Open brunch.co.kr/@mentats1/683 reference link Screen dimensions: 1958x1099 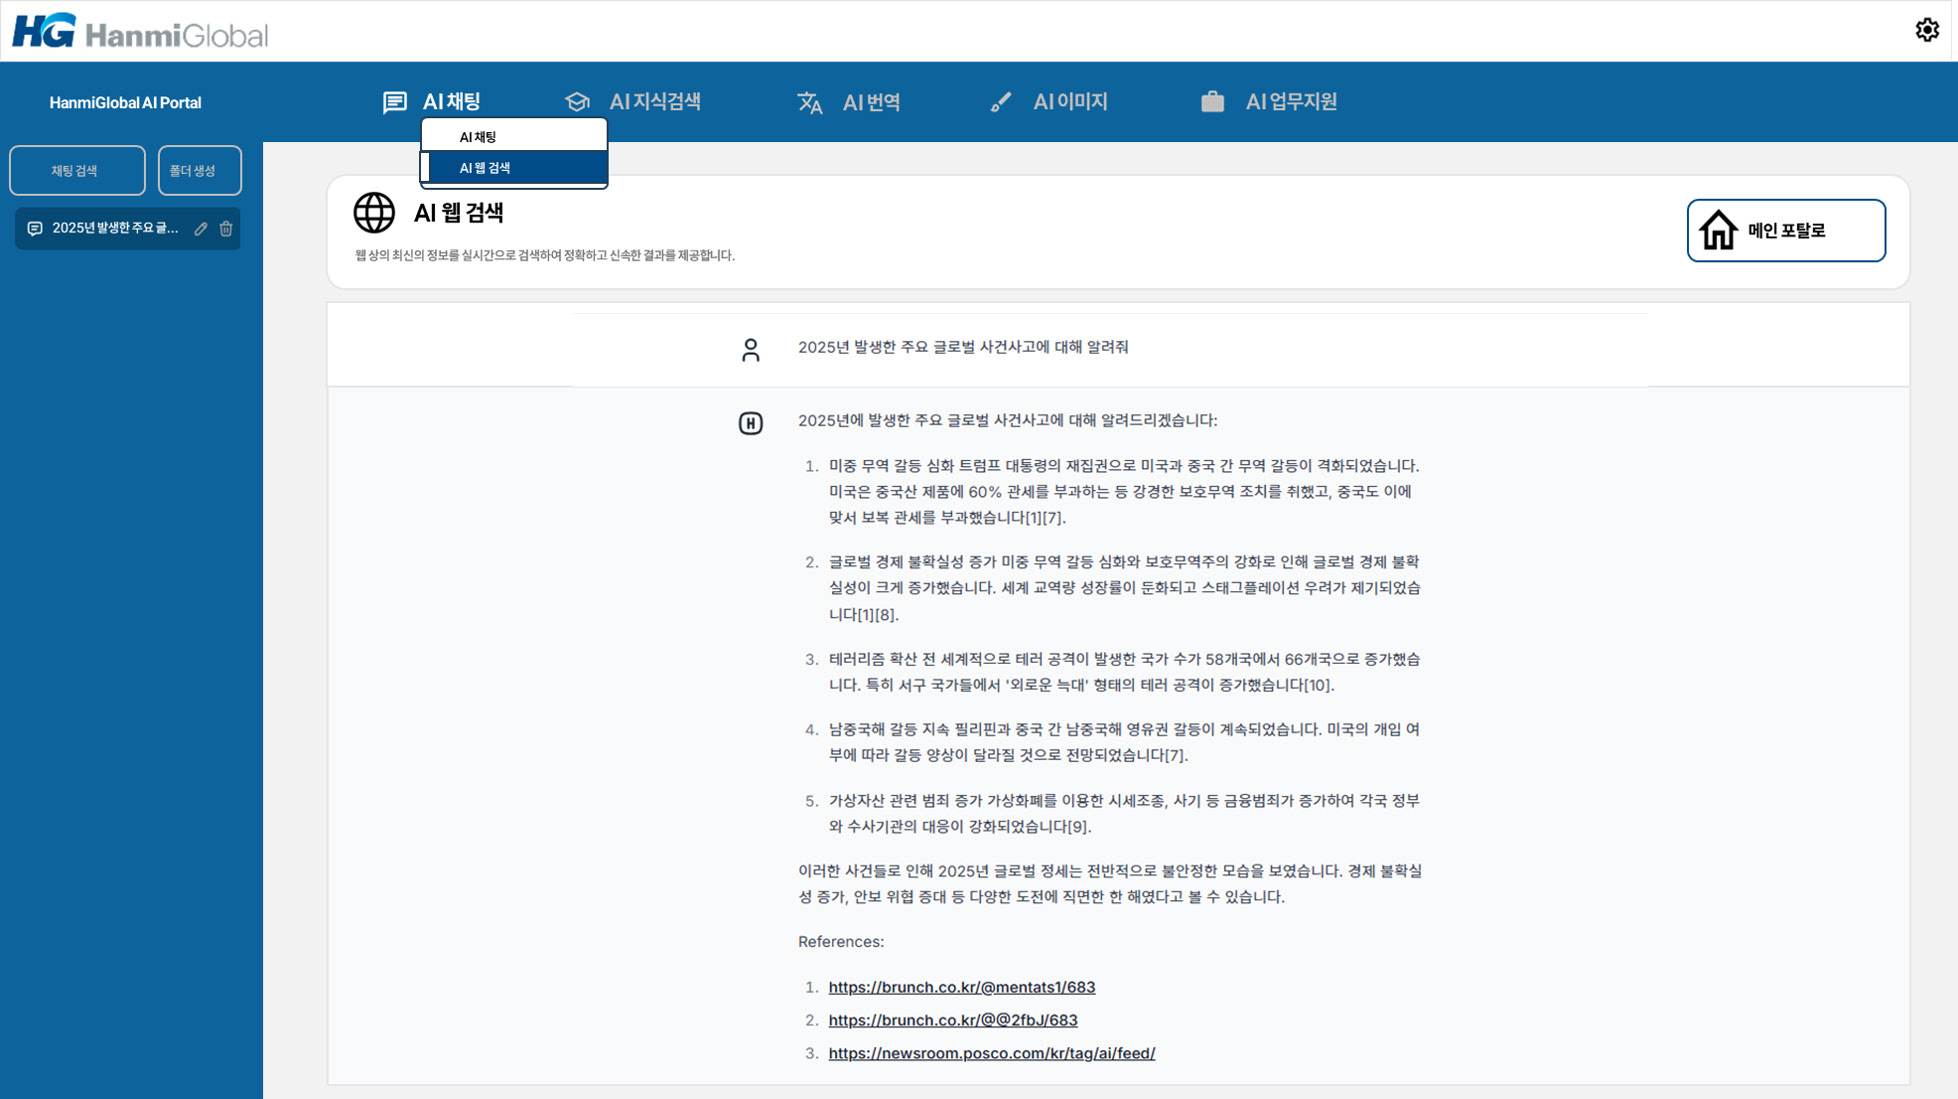[x=961, y=987]
